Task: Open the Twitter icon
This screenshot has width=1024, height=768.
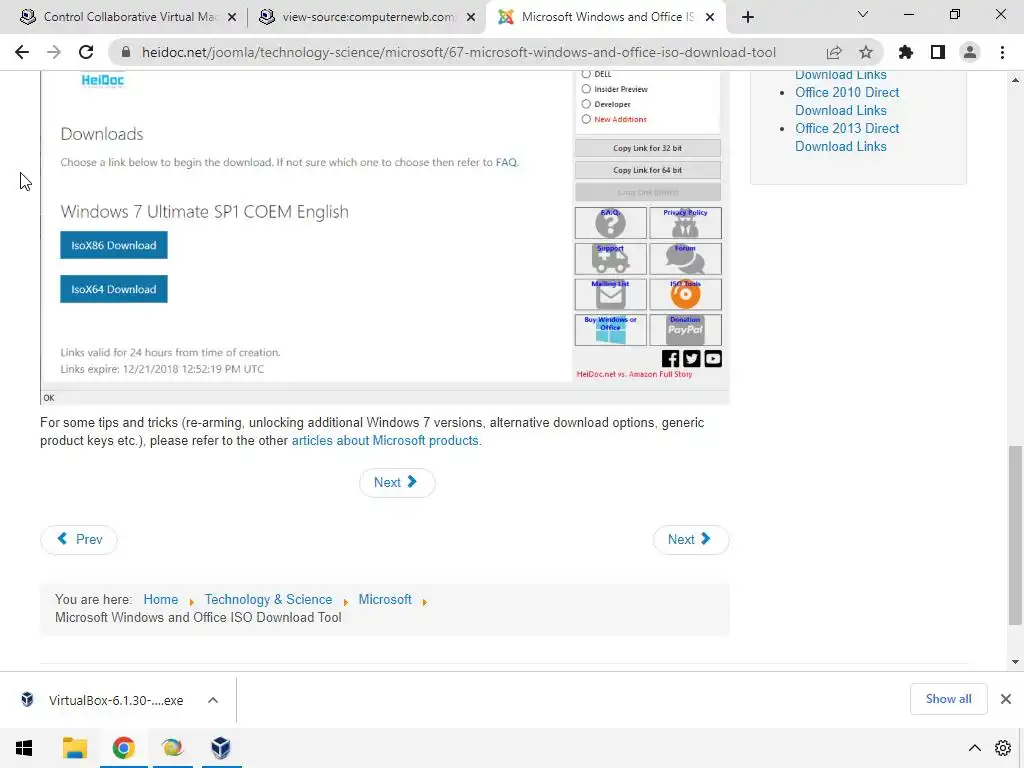Action: (x=691, y=359)
